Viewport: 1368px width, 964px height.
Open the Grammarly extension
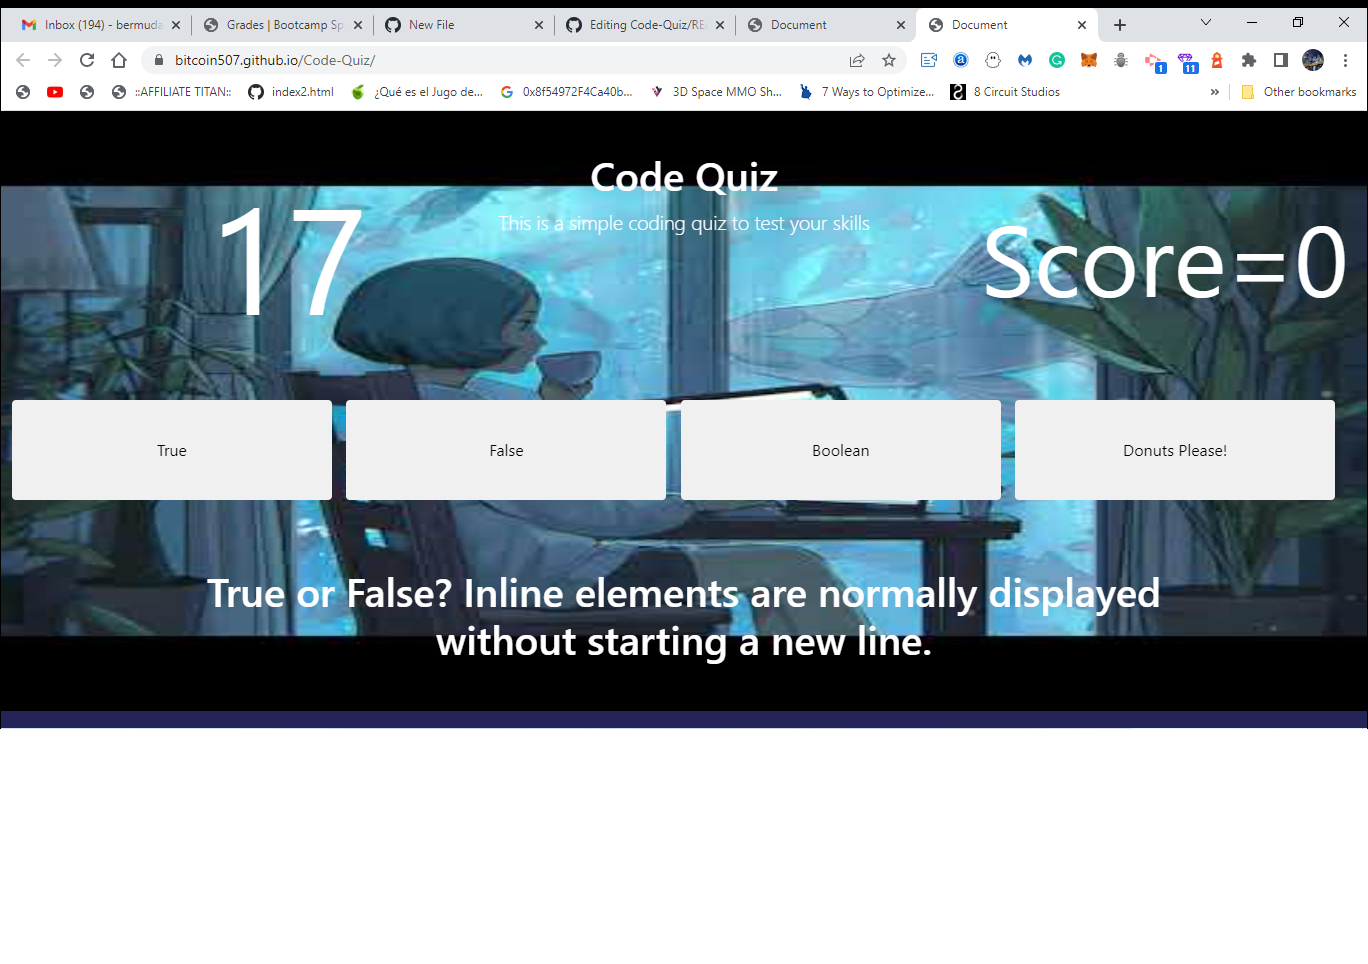[x=1057, y=60]
